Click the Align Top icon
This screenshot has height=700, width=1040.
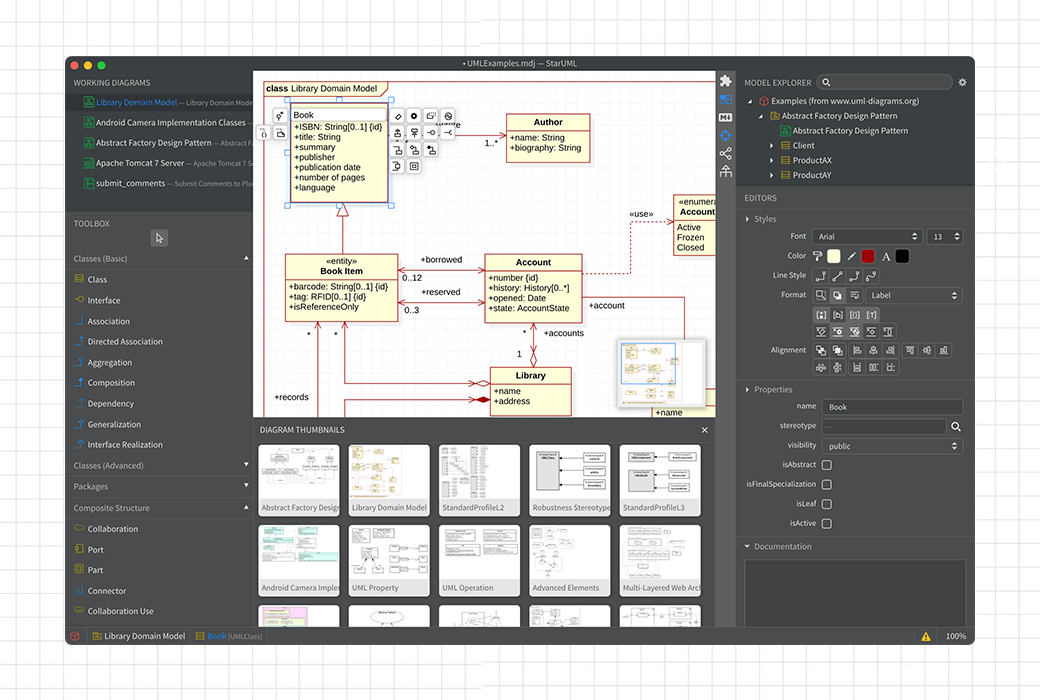click(910, 350)
